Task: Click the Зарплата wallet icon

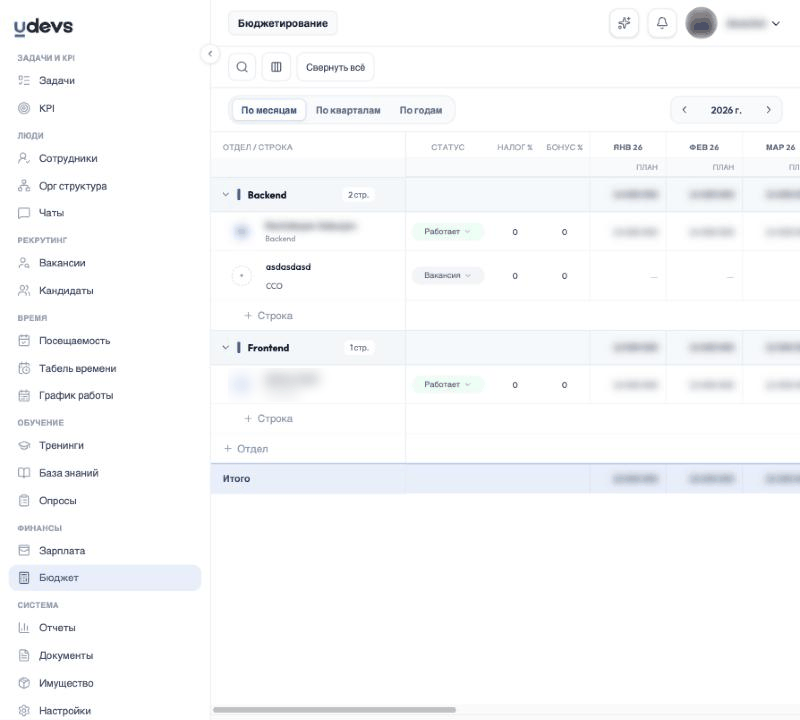Action: pos(24,550)
